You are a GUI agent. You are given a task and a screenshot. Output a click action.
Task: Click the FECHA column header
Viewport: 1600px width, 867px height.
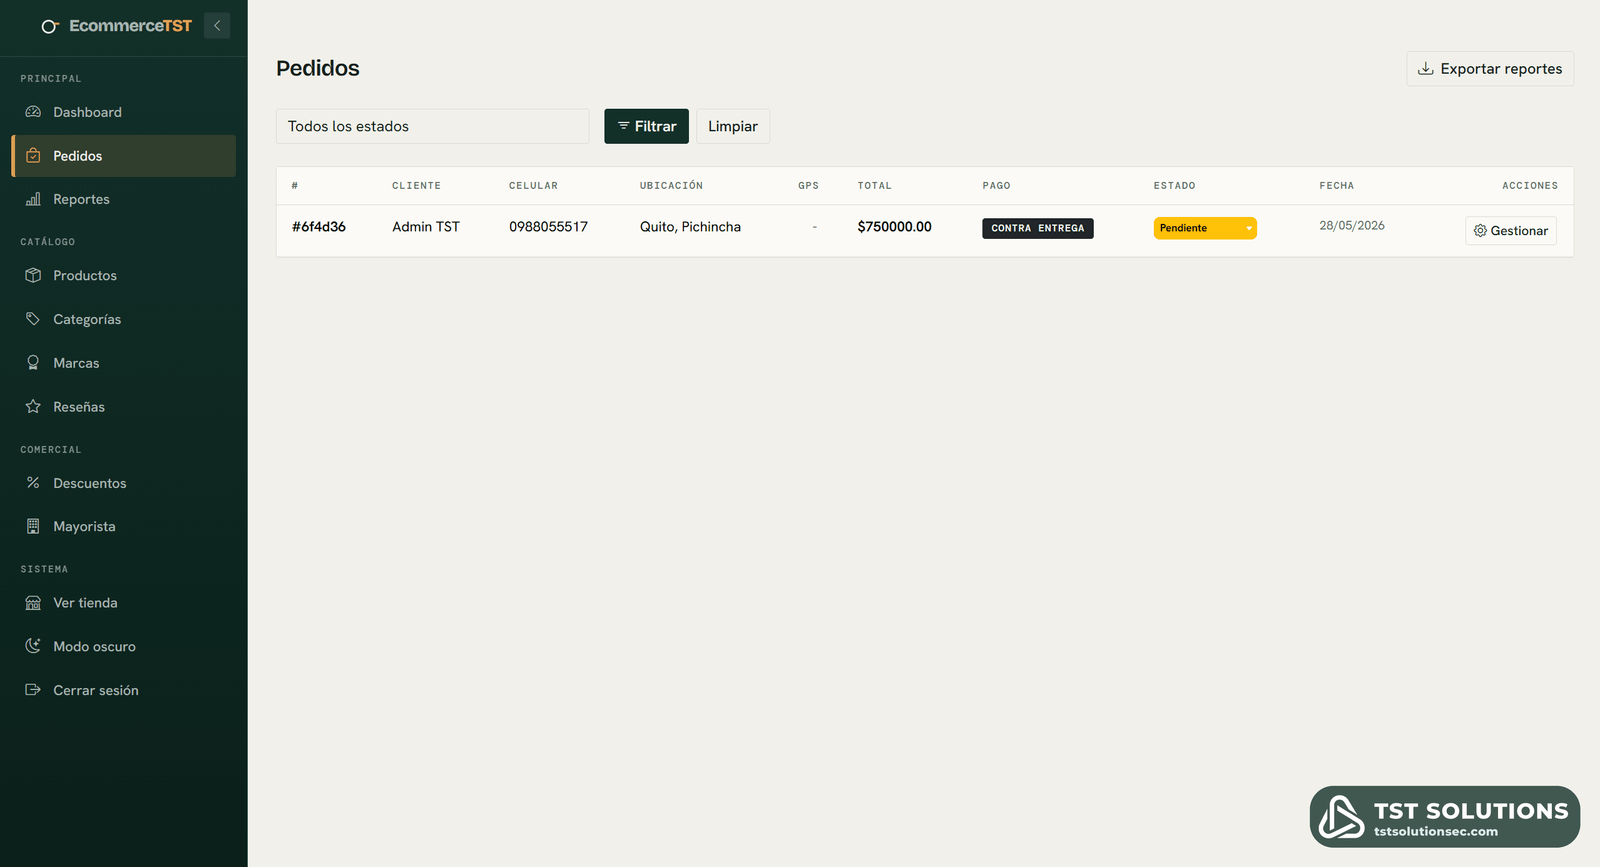click(x=1336, y=186)
